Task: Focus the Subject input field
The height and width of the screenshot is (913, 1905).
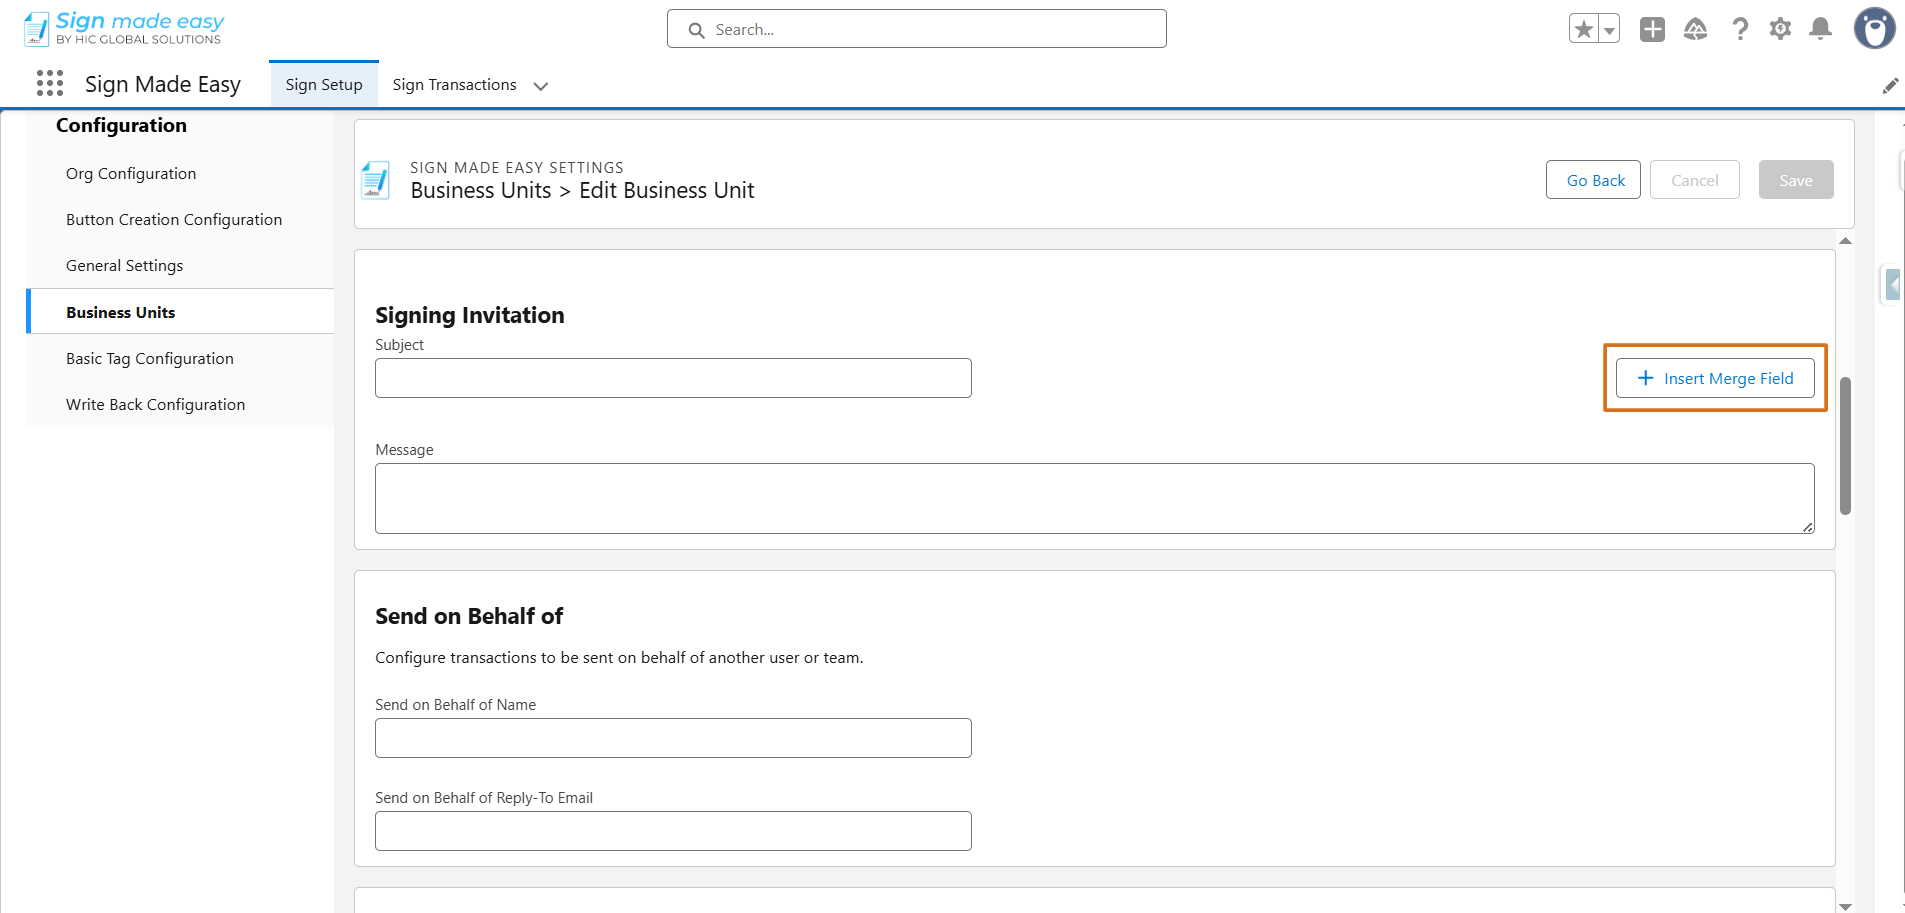Action: pyautogui.click(x=673, y=378)
